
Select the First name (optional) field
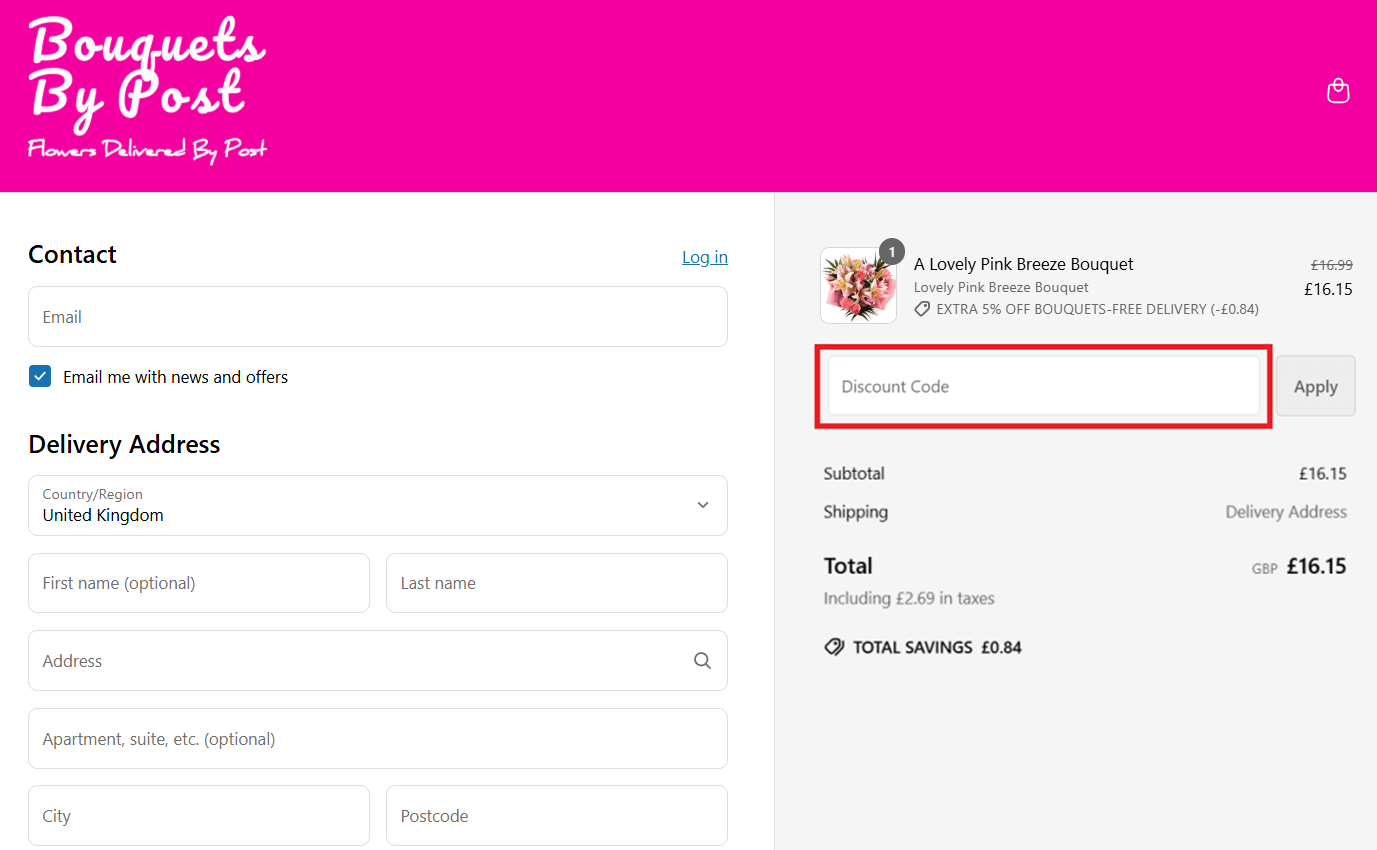199,583
